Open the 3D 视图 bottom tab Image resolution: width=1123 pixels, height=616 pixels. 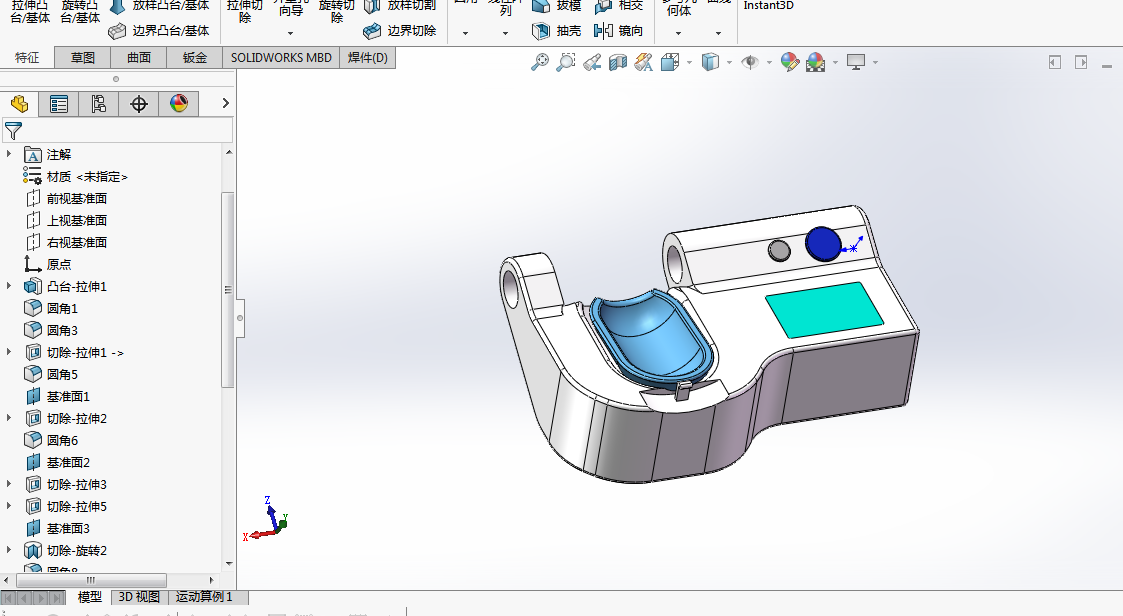(139, 597)
